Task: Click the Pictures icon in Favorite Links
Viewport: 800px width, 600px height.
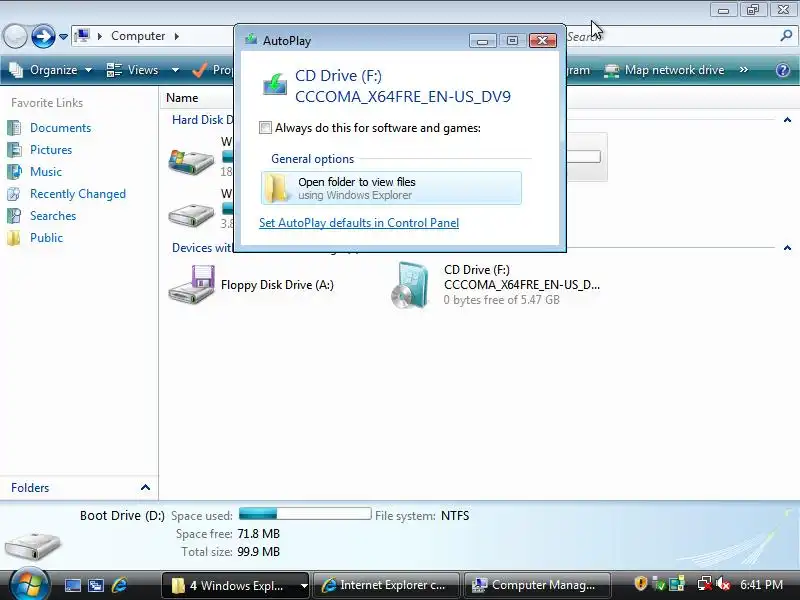Action: [x=14, y=149]
